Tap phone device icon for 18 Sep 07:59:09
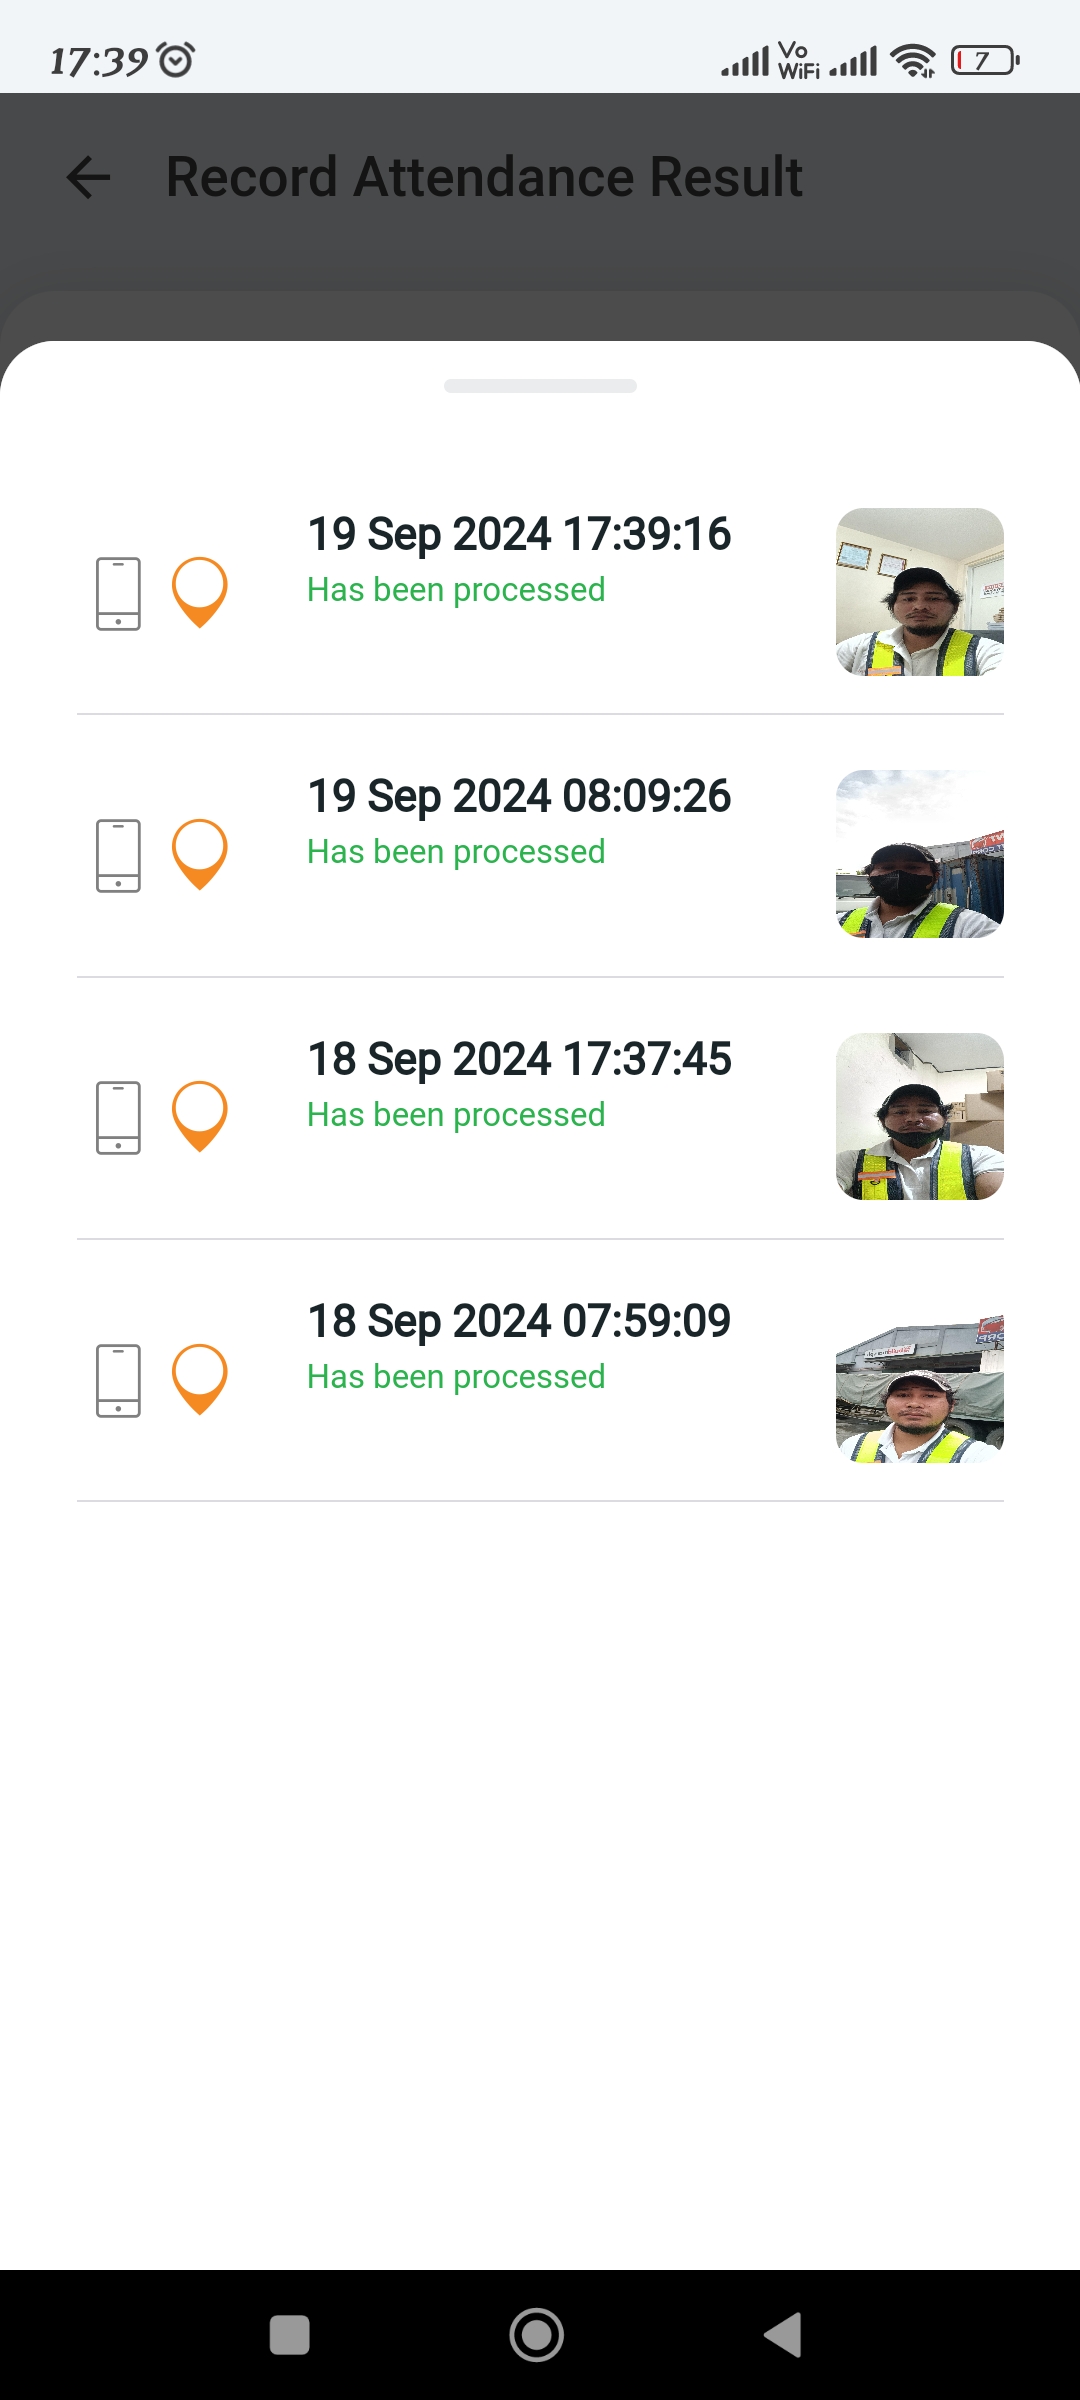The height and width of the screenshot is (2400, 1080). tap(118, 1380)
